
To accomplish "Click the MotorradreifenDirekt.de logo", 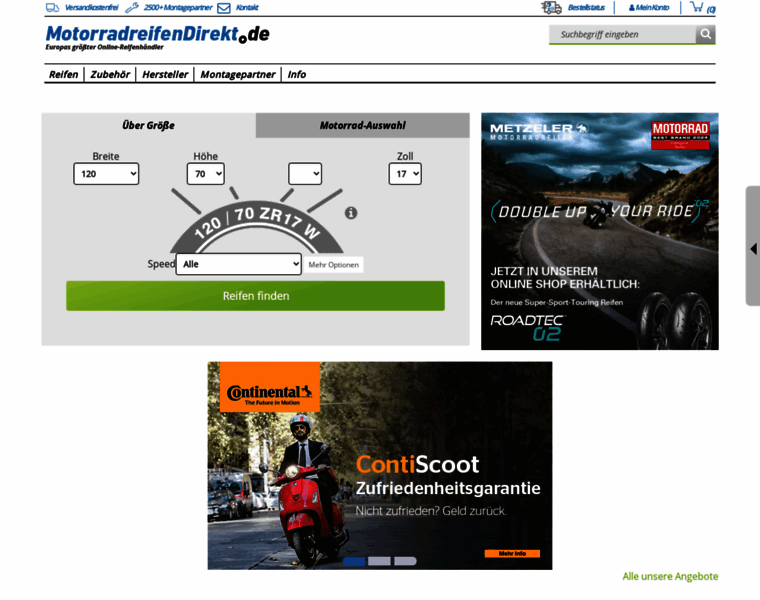I will [x=158, y=37].
